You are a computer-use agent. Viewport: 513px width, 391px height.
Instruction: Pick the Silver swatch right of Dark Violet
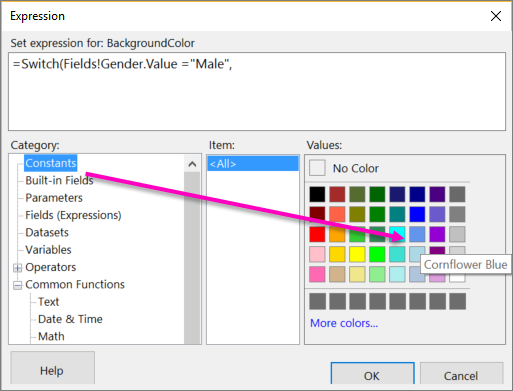(x=457, y=234)
